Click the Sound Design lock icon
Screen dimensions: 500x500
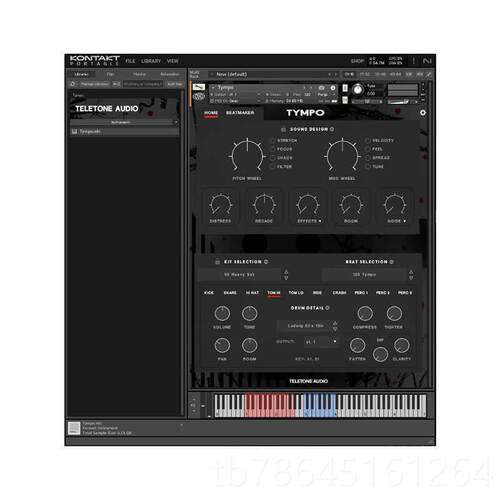coord(283,129)
